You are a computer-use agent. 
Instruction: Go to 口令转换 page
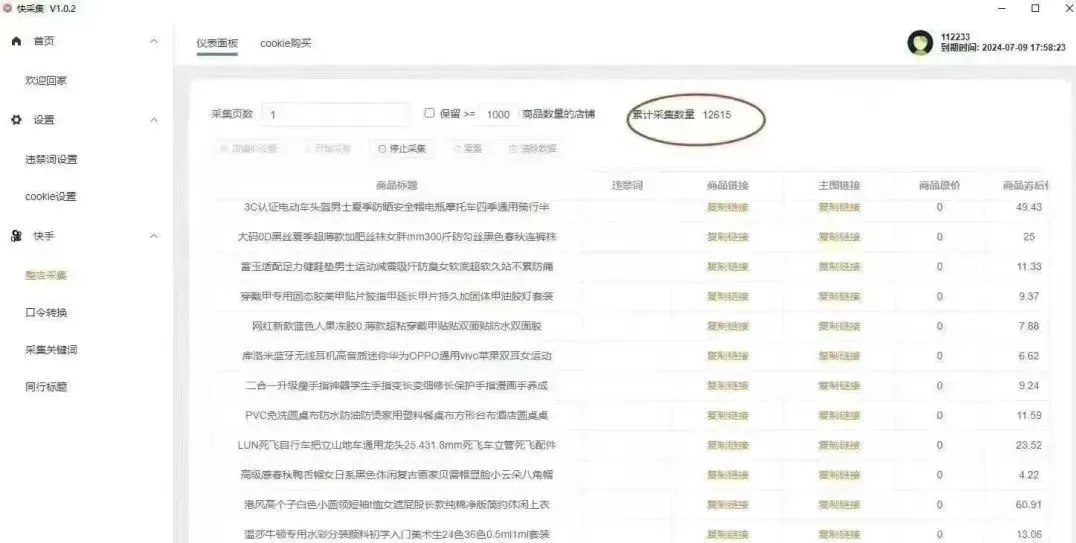pyautogui.click(x=46, y=313)
